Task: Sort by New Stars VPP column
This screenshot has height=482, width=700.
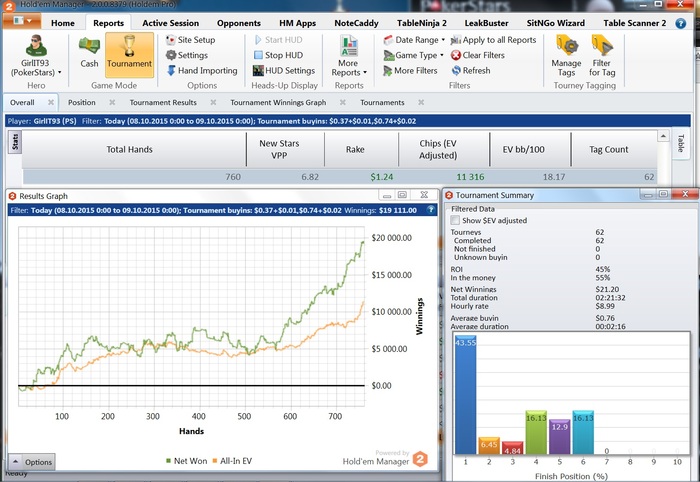Action: 285,150
